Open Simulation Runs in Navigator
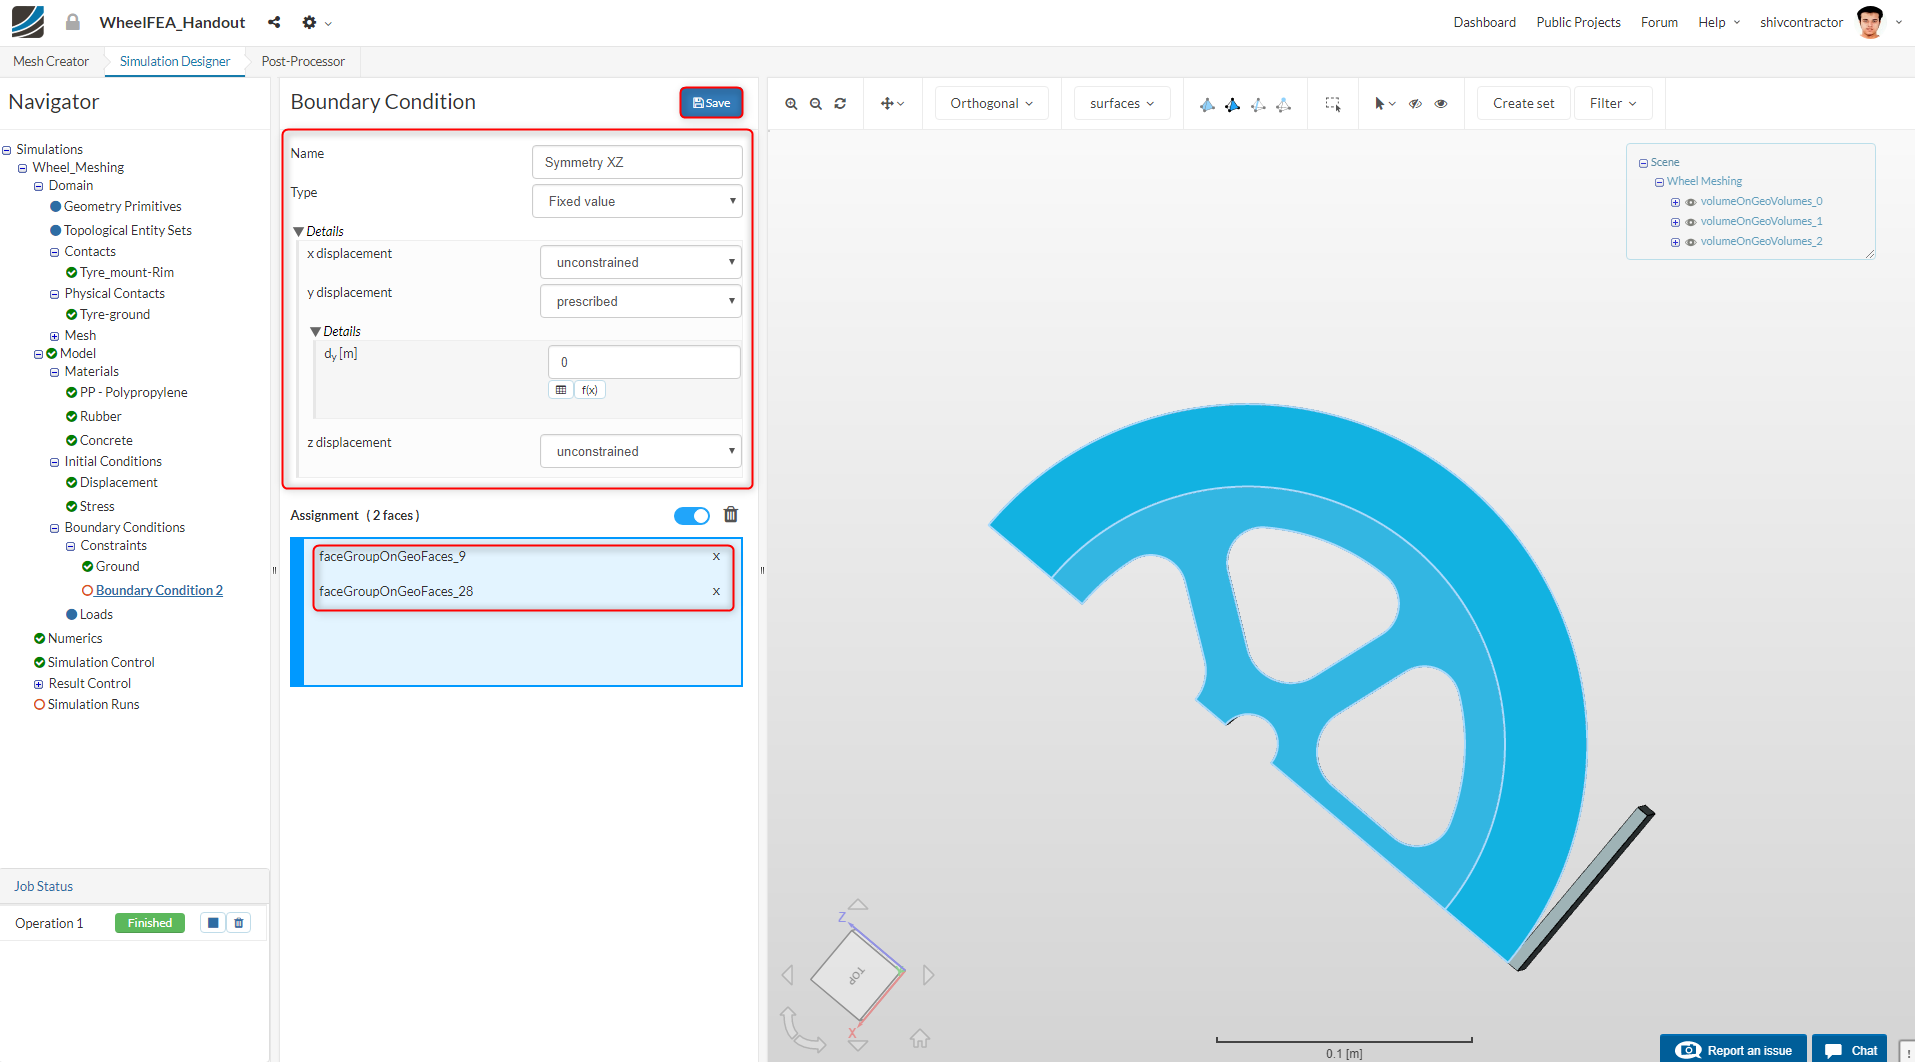The width and height of the screenshot is (1915, 1062). pos(93,704)
